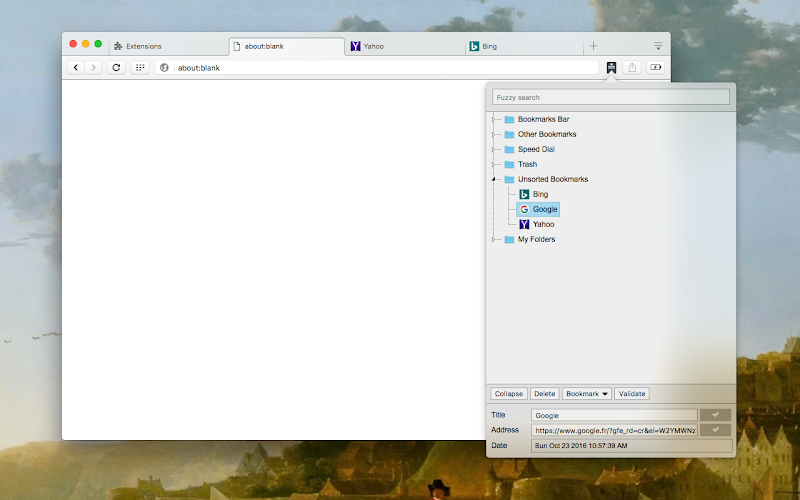Expand the My Folders tree node
Image resolution: width=800 pixels, height=500 pixels.
click(x=493, y=239)
